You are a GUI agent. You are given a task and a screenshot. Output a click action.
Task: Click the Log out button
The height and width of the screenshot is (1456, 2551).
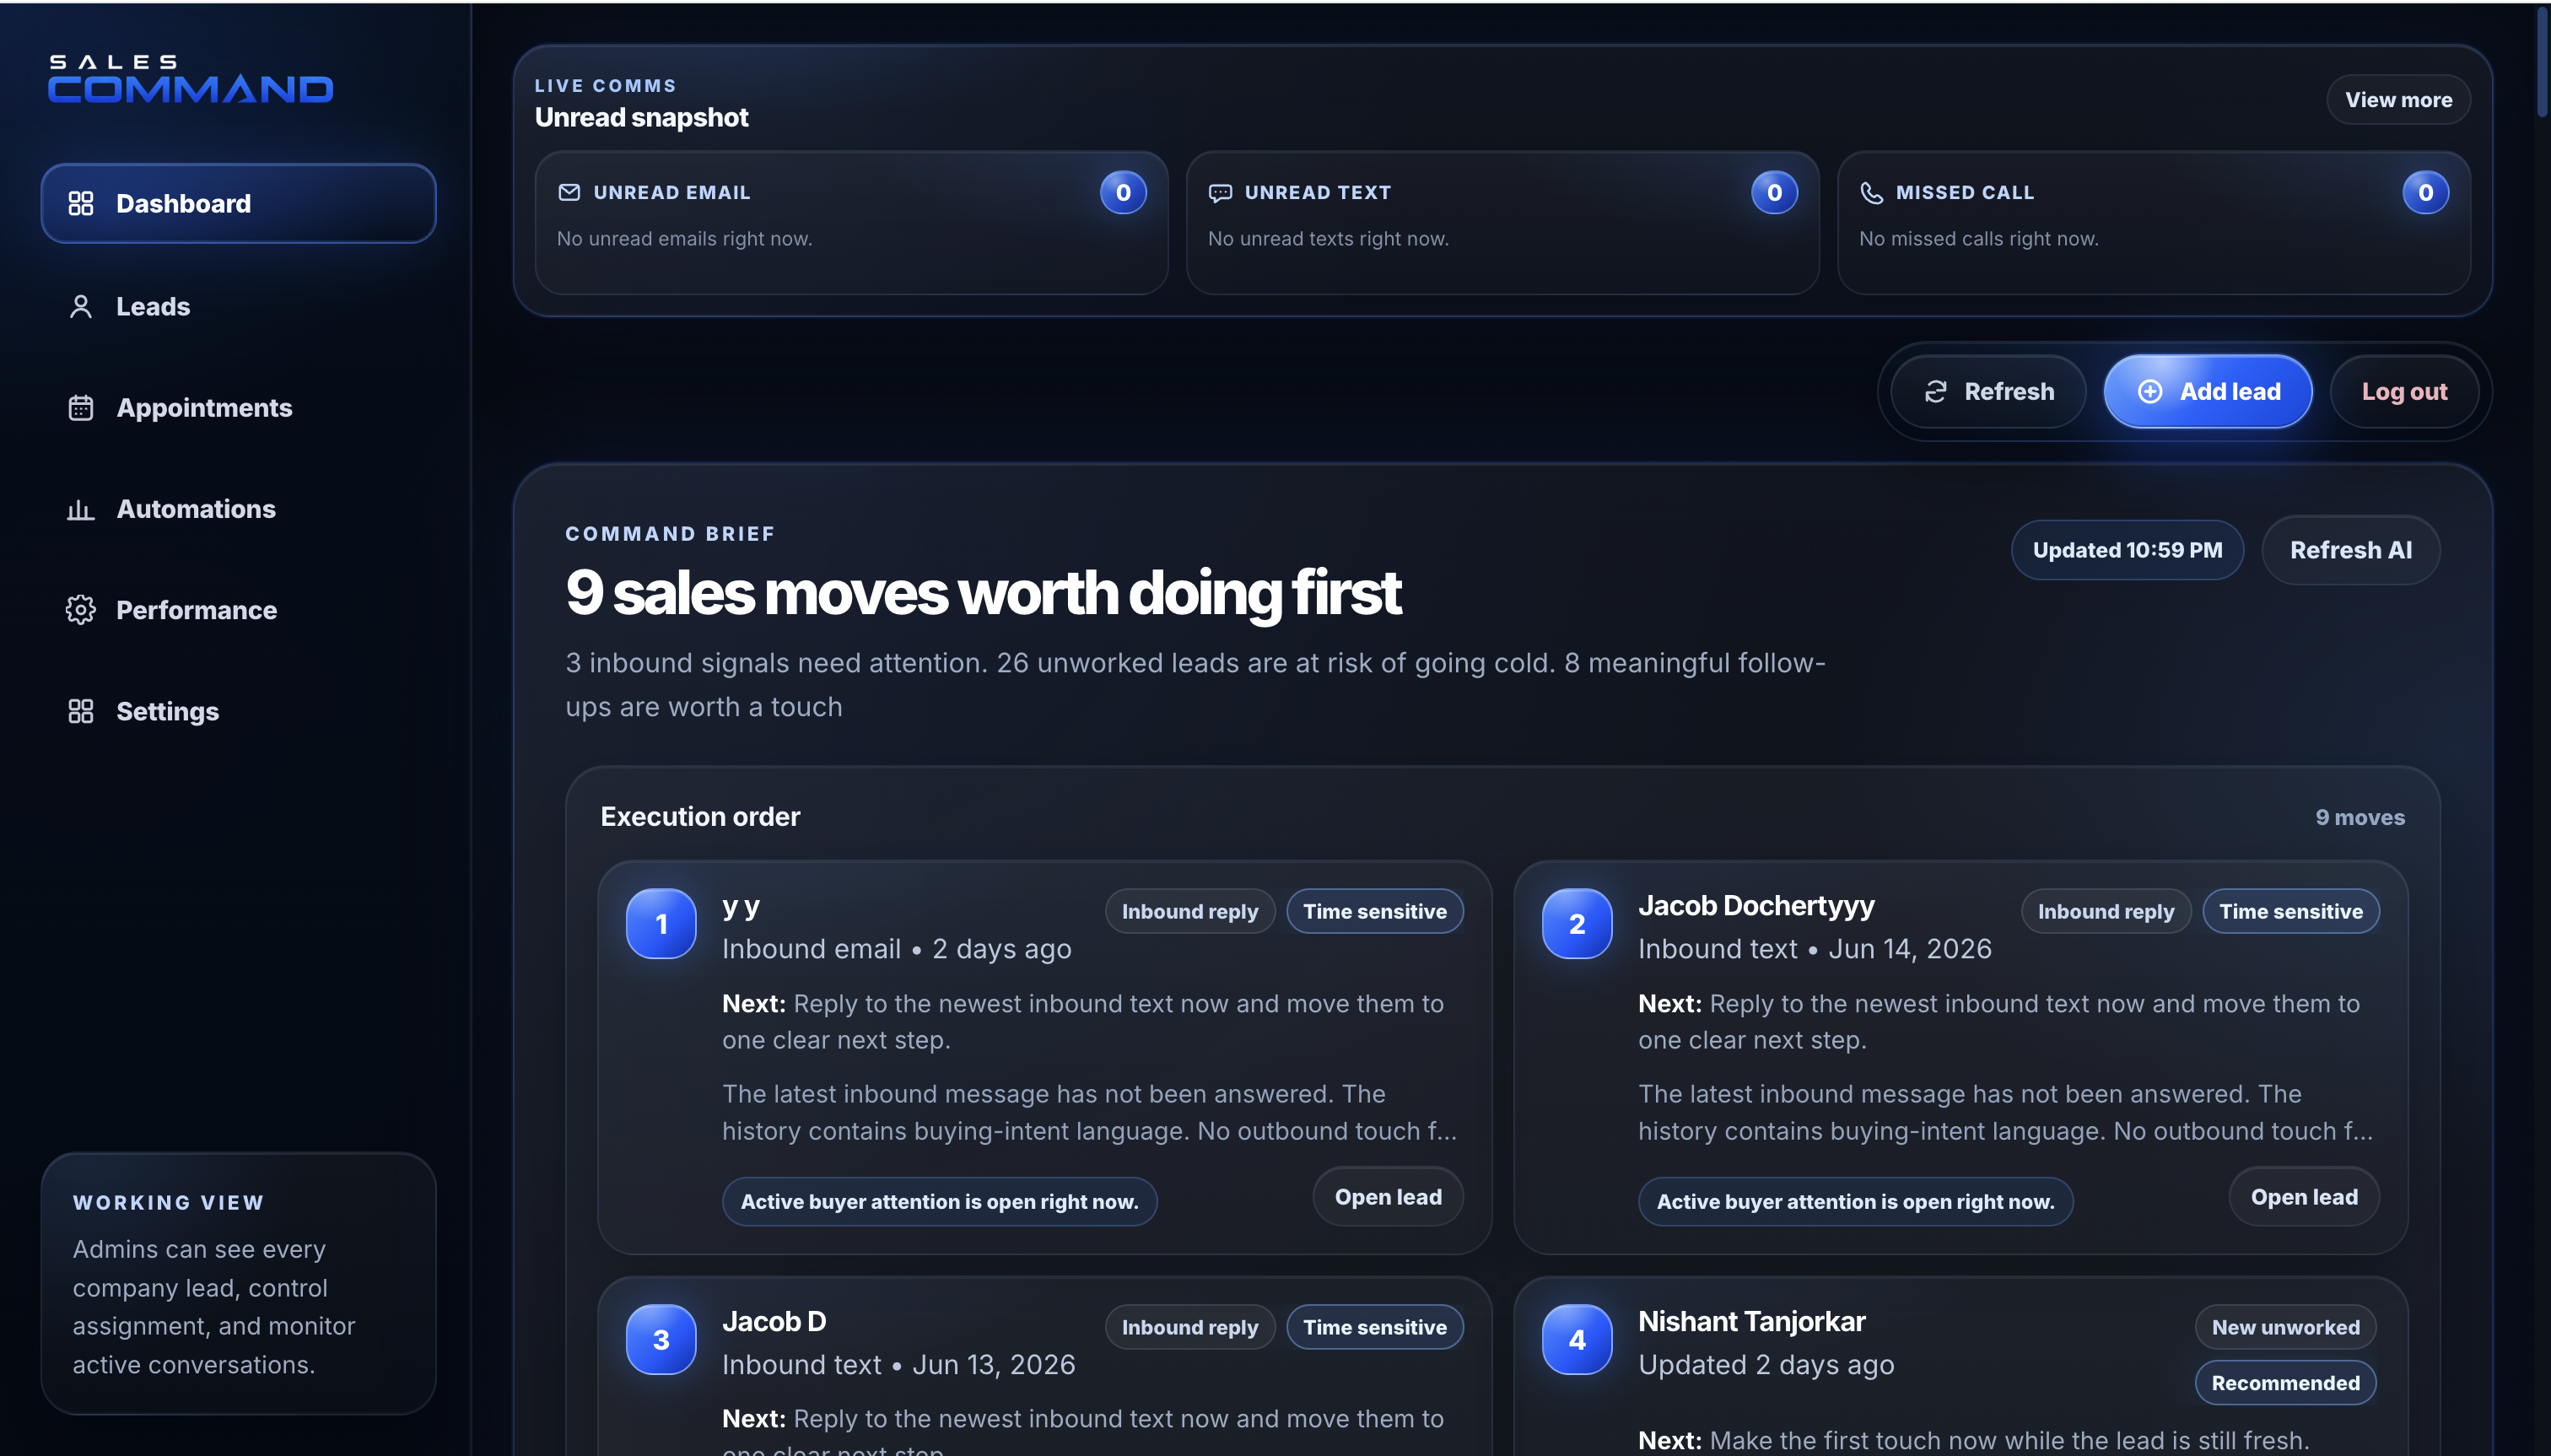coord(2404,392)
